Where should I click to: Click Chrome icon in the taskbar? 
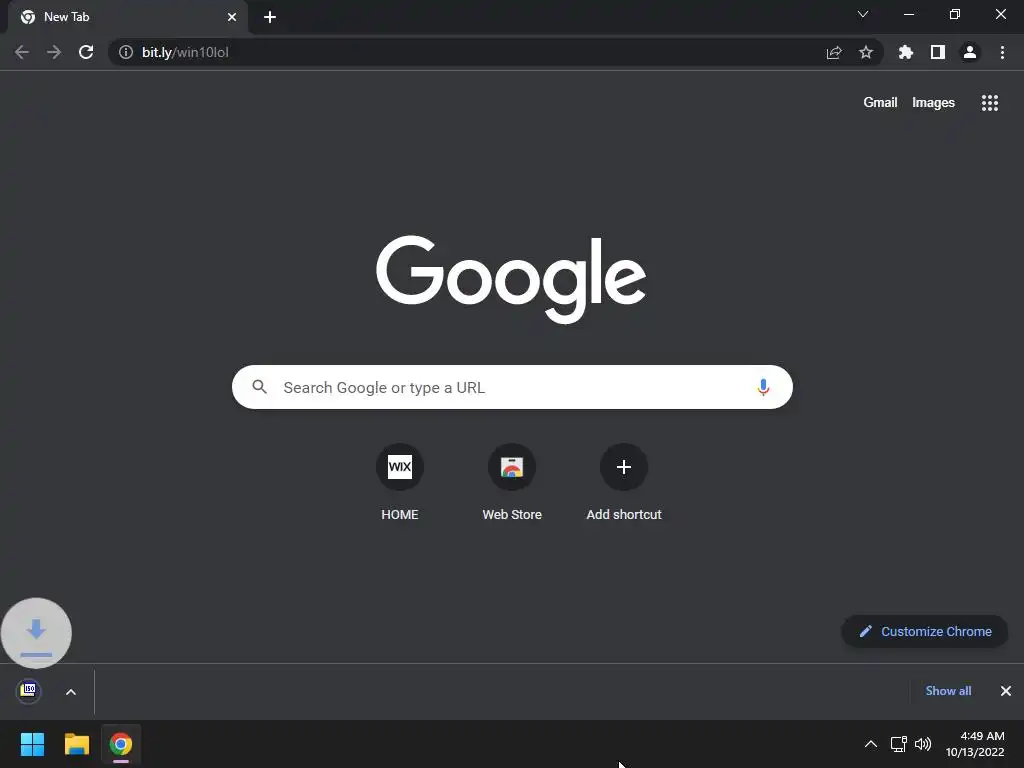(121, 744)
